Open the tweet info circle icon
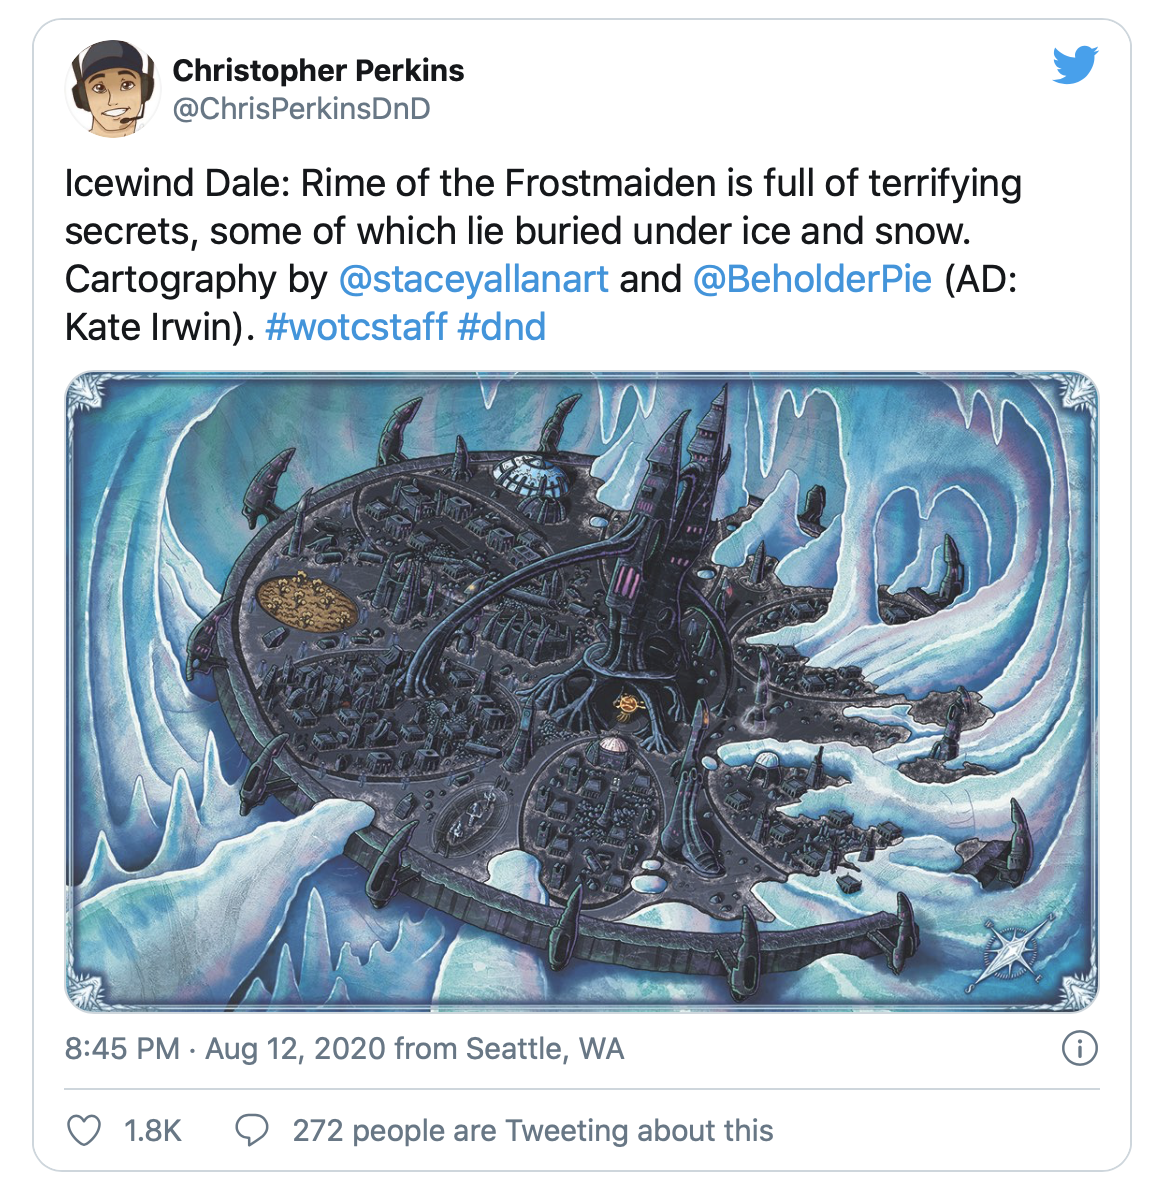The height and width of the screenshot is (1202, 1166). (x=1079, y=1048)
